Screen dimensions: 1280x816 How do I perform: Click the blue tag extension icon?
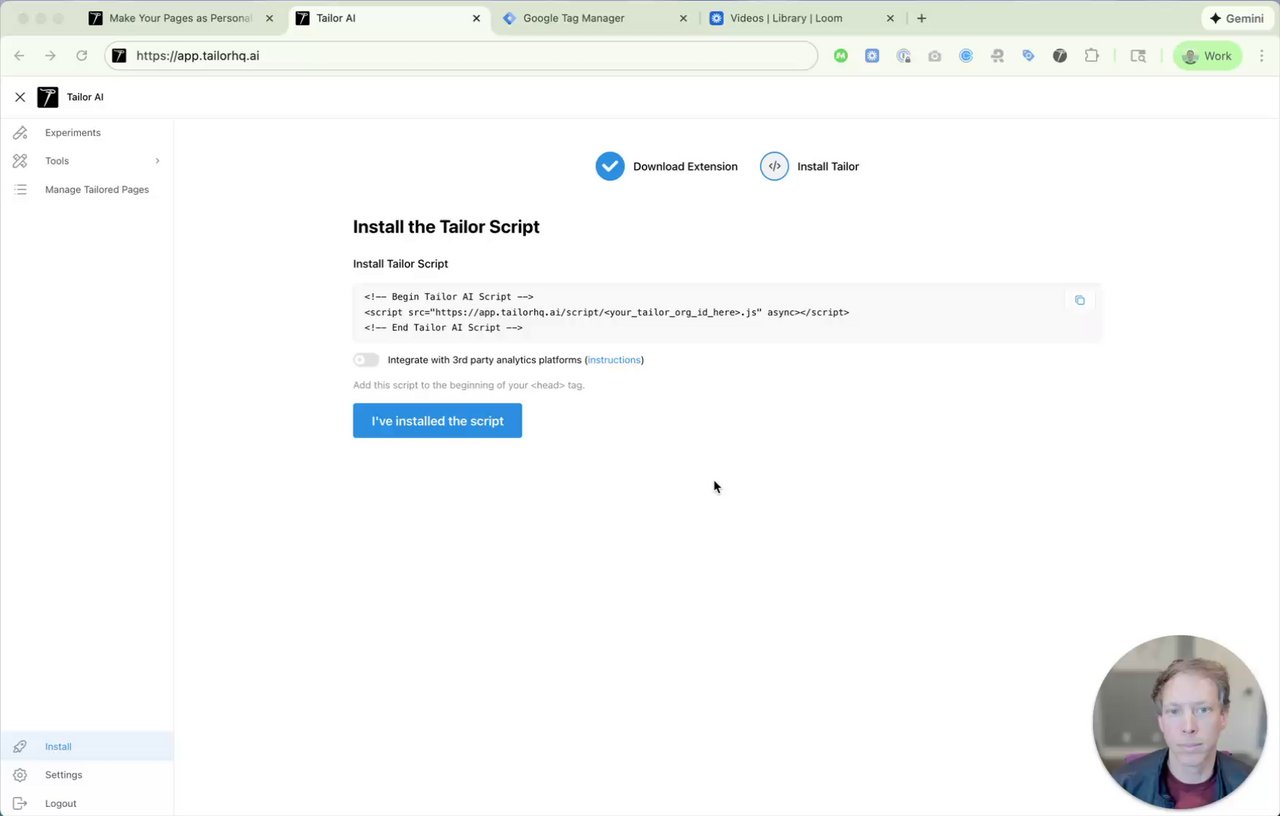[1028, 56]
